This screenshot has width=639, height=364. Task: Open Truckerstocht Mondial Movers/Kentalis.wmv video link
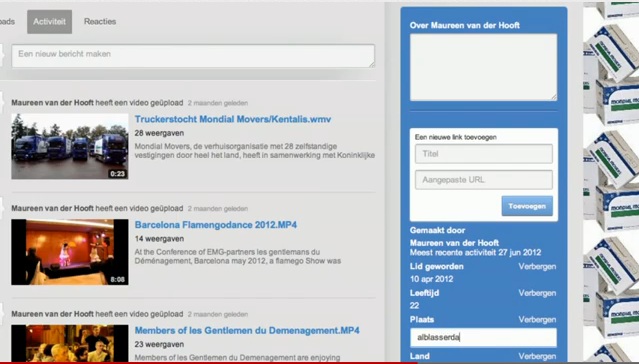[233, 119]
